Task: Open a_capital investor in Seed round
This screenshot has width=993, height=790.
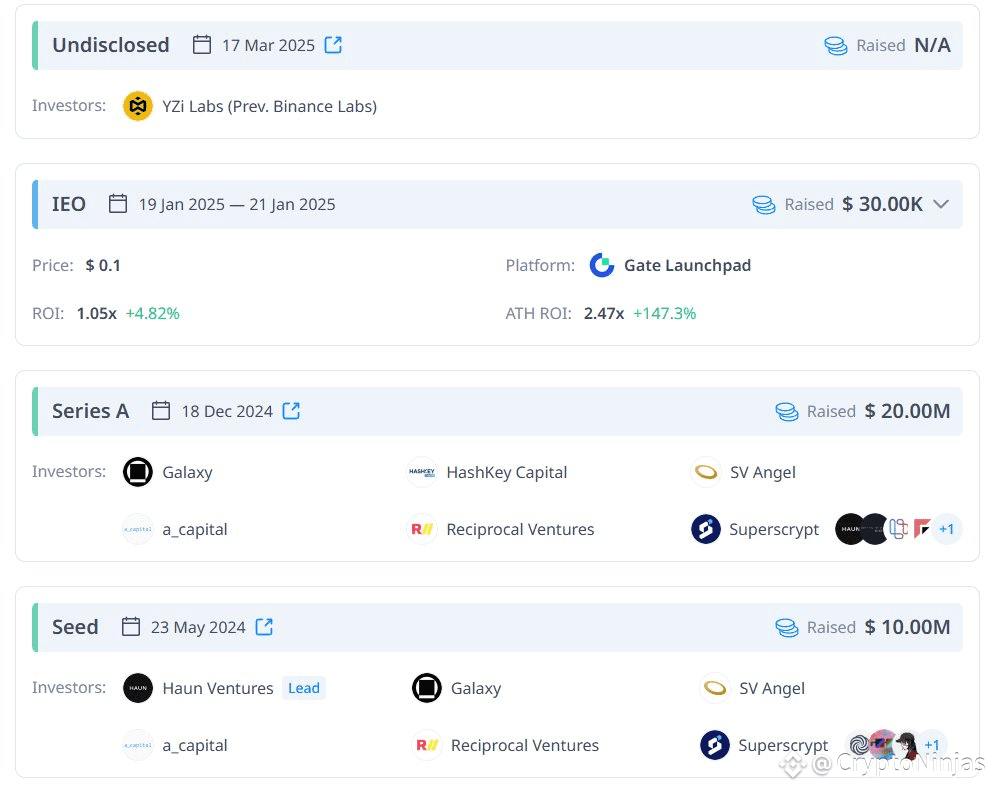Action: click(195, 746)
